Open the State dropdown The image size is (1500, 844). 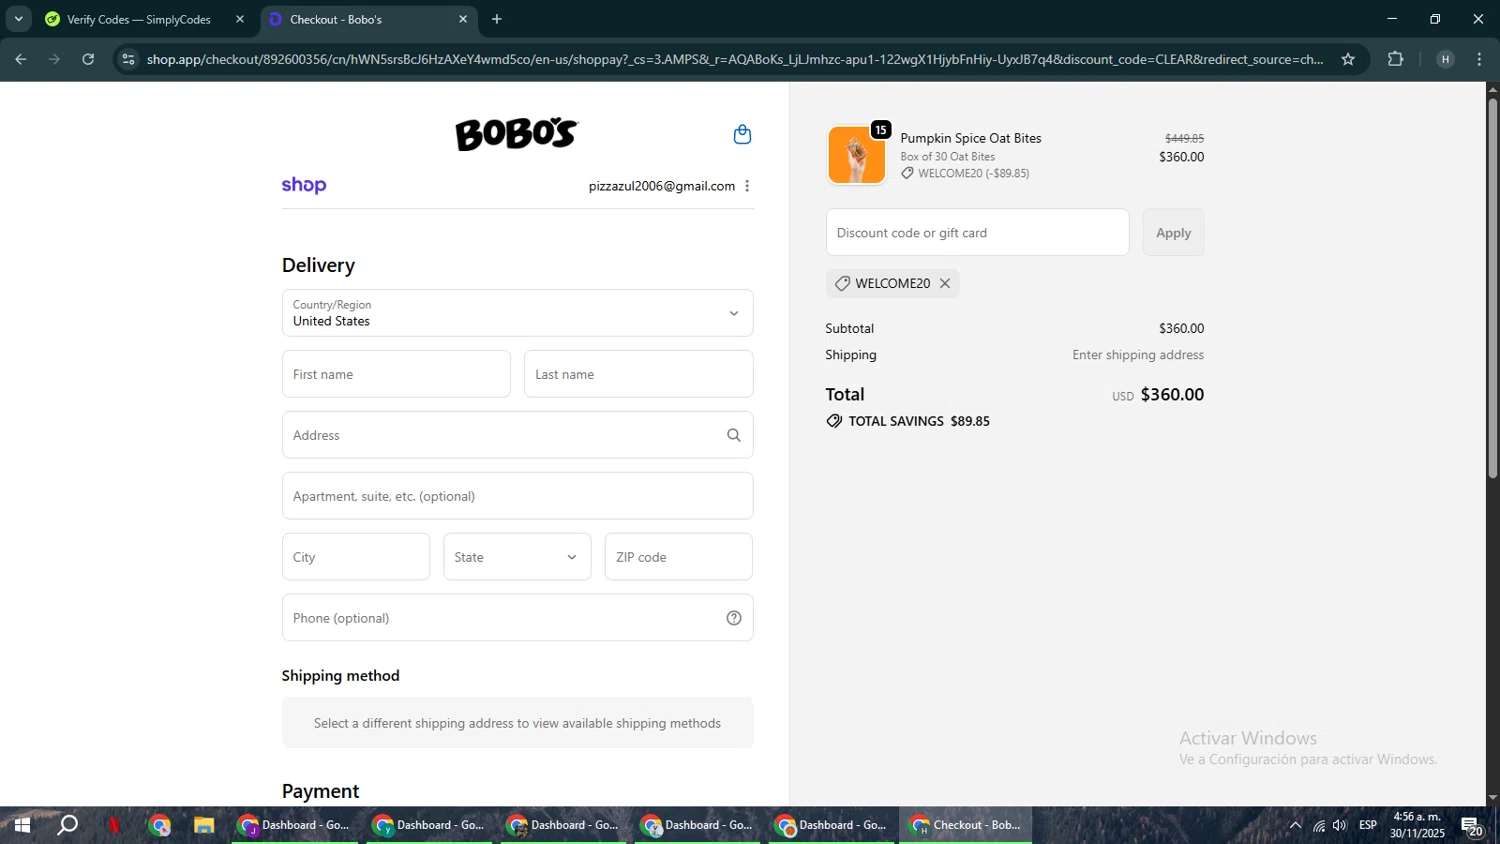click(517, 557)
